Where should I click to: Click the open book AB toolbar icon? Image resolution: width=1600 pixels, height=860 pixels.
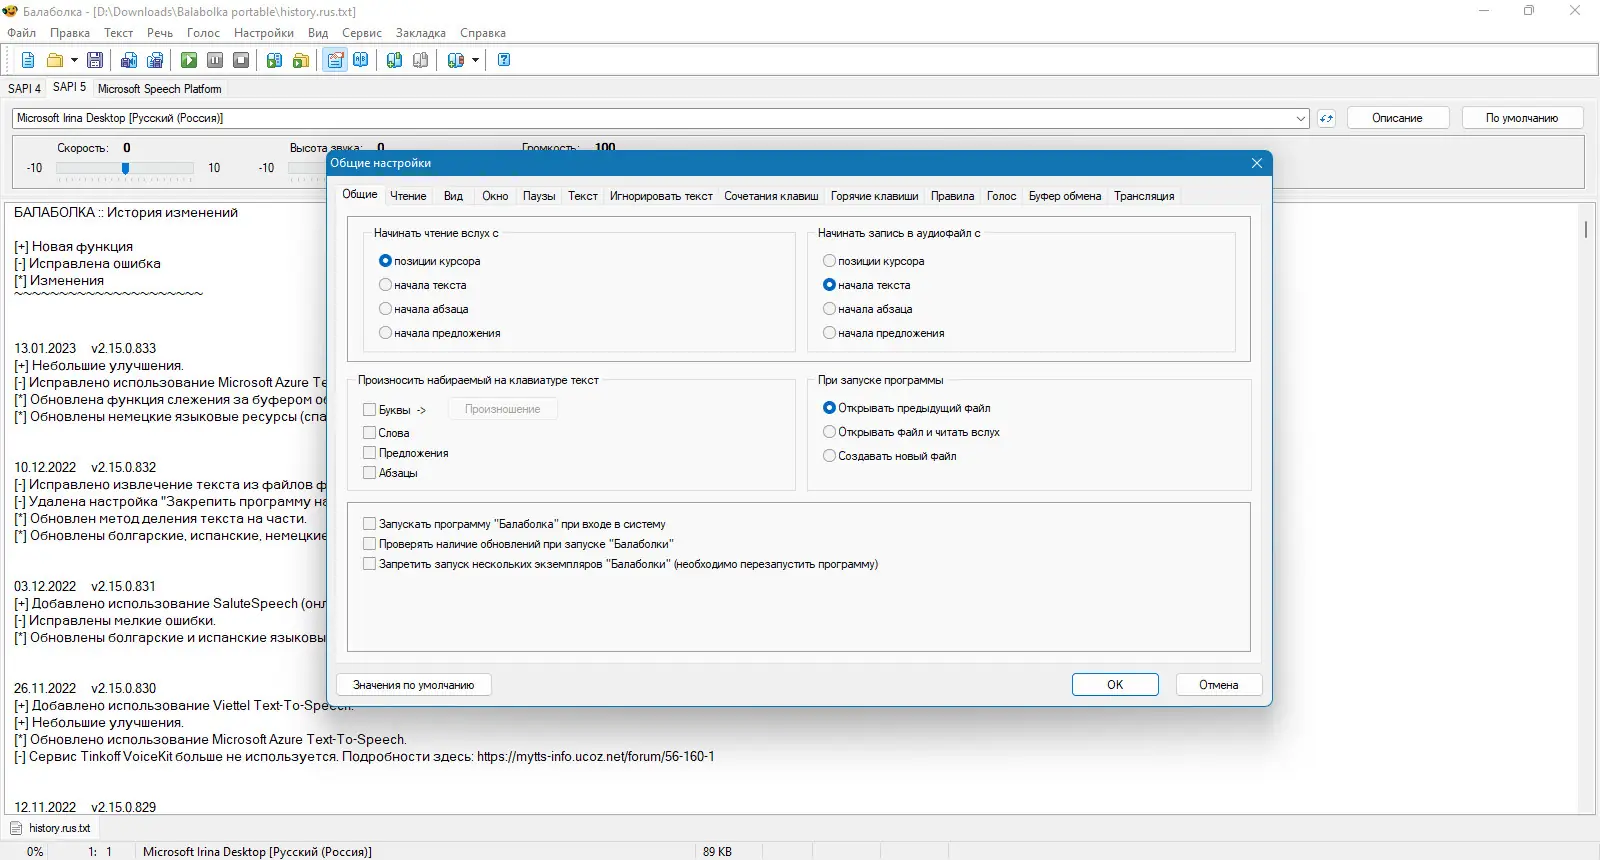coord(361,60)
